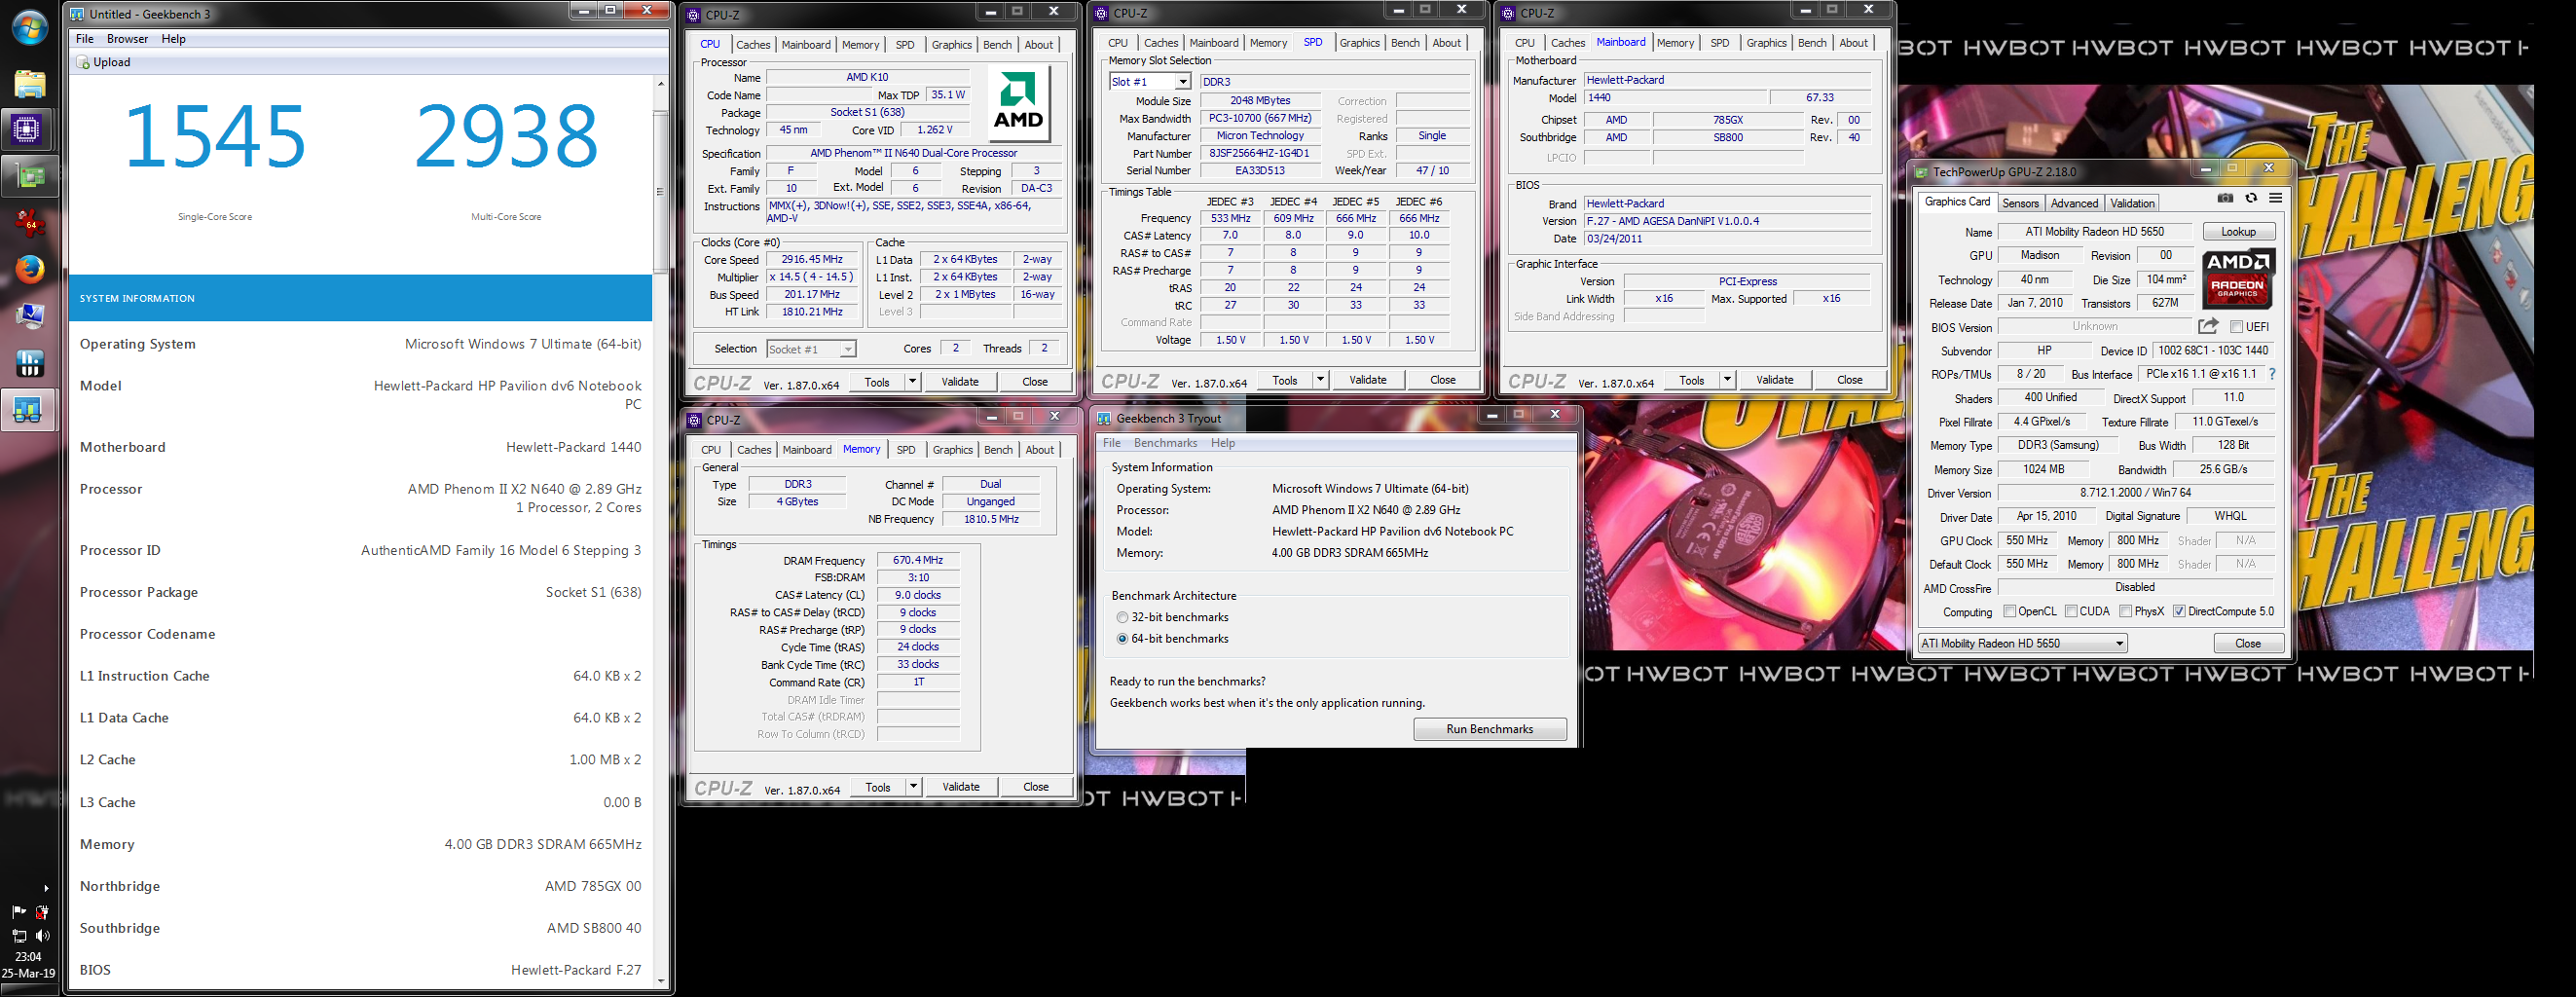Open the Validation tab in GPU-Z

(x=2131, y=203)
